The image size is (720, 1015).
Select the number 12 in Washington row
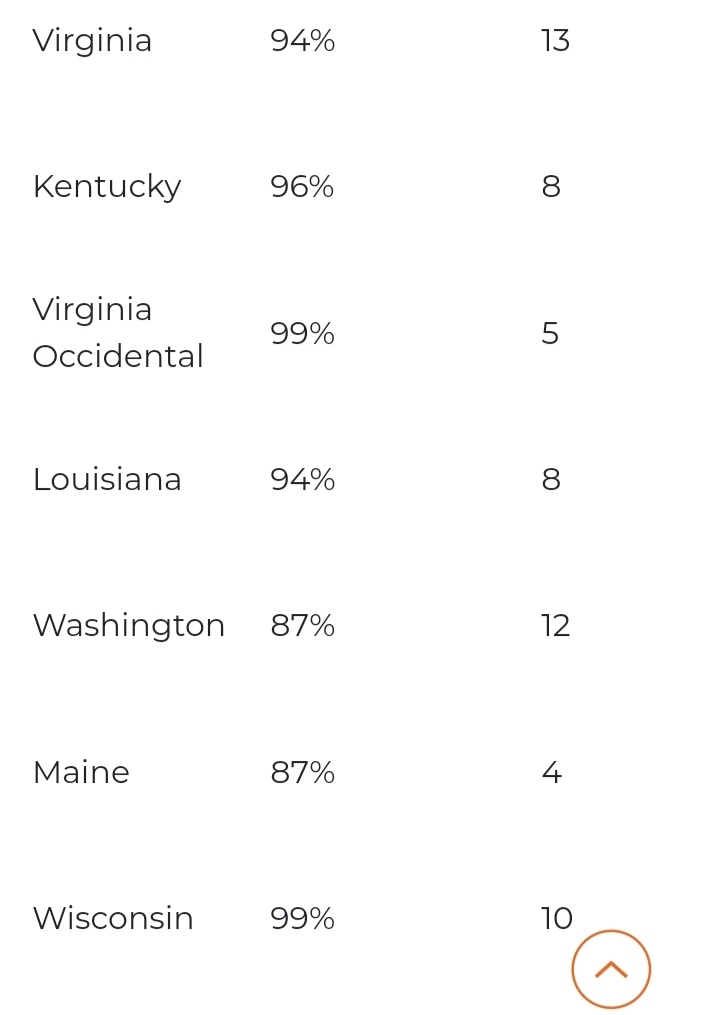(x=556, y=626)
